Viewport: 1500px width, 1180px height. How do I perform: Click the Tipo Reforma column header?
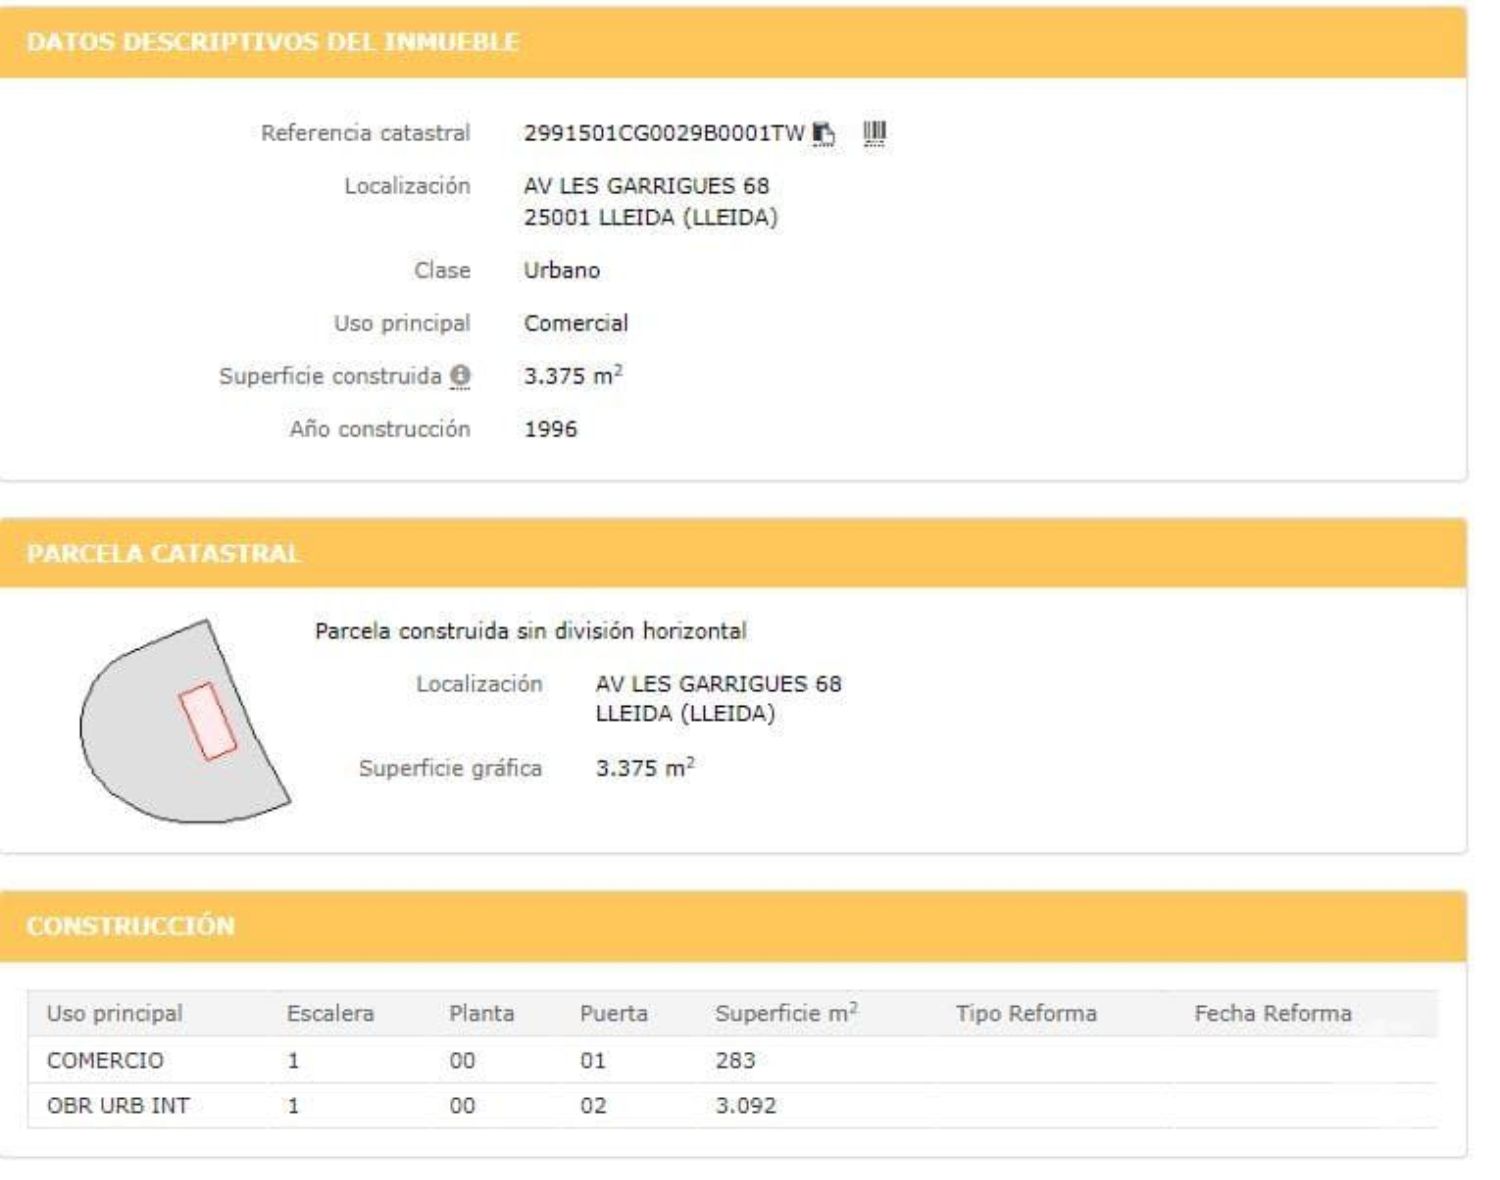(1026, 1013)
